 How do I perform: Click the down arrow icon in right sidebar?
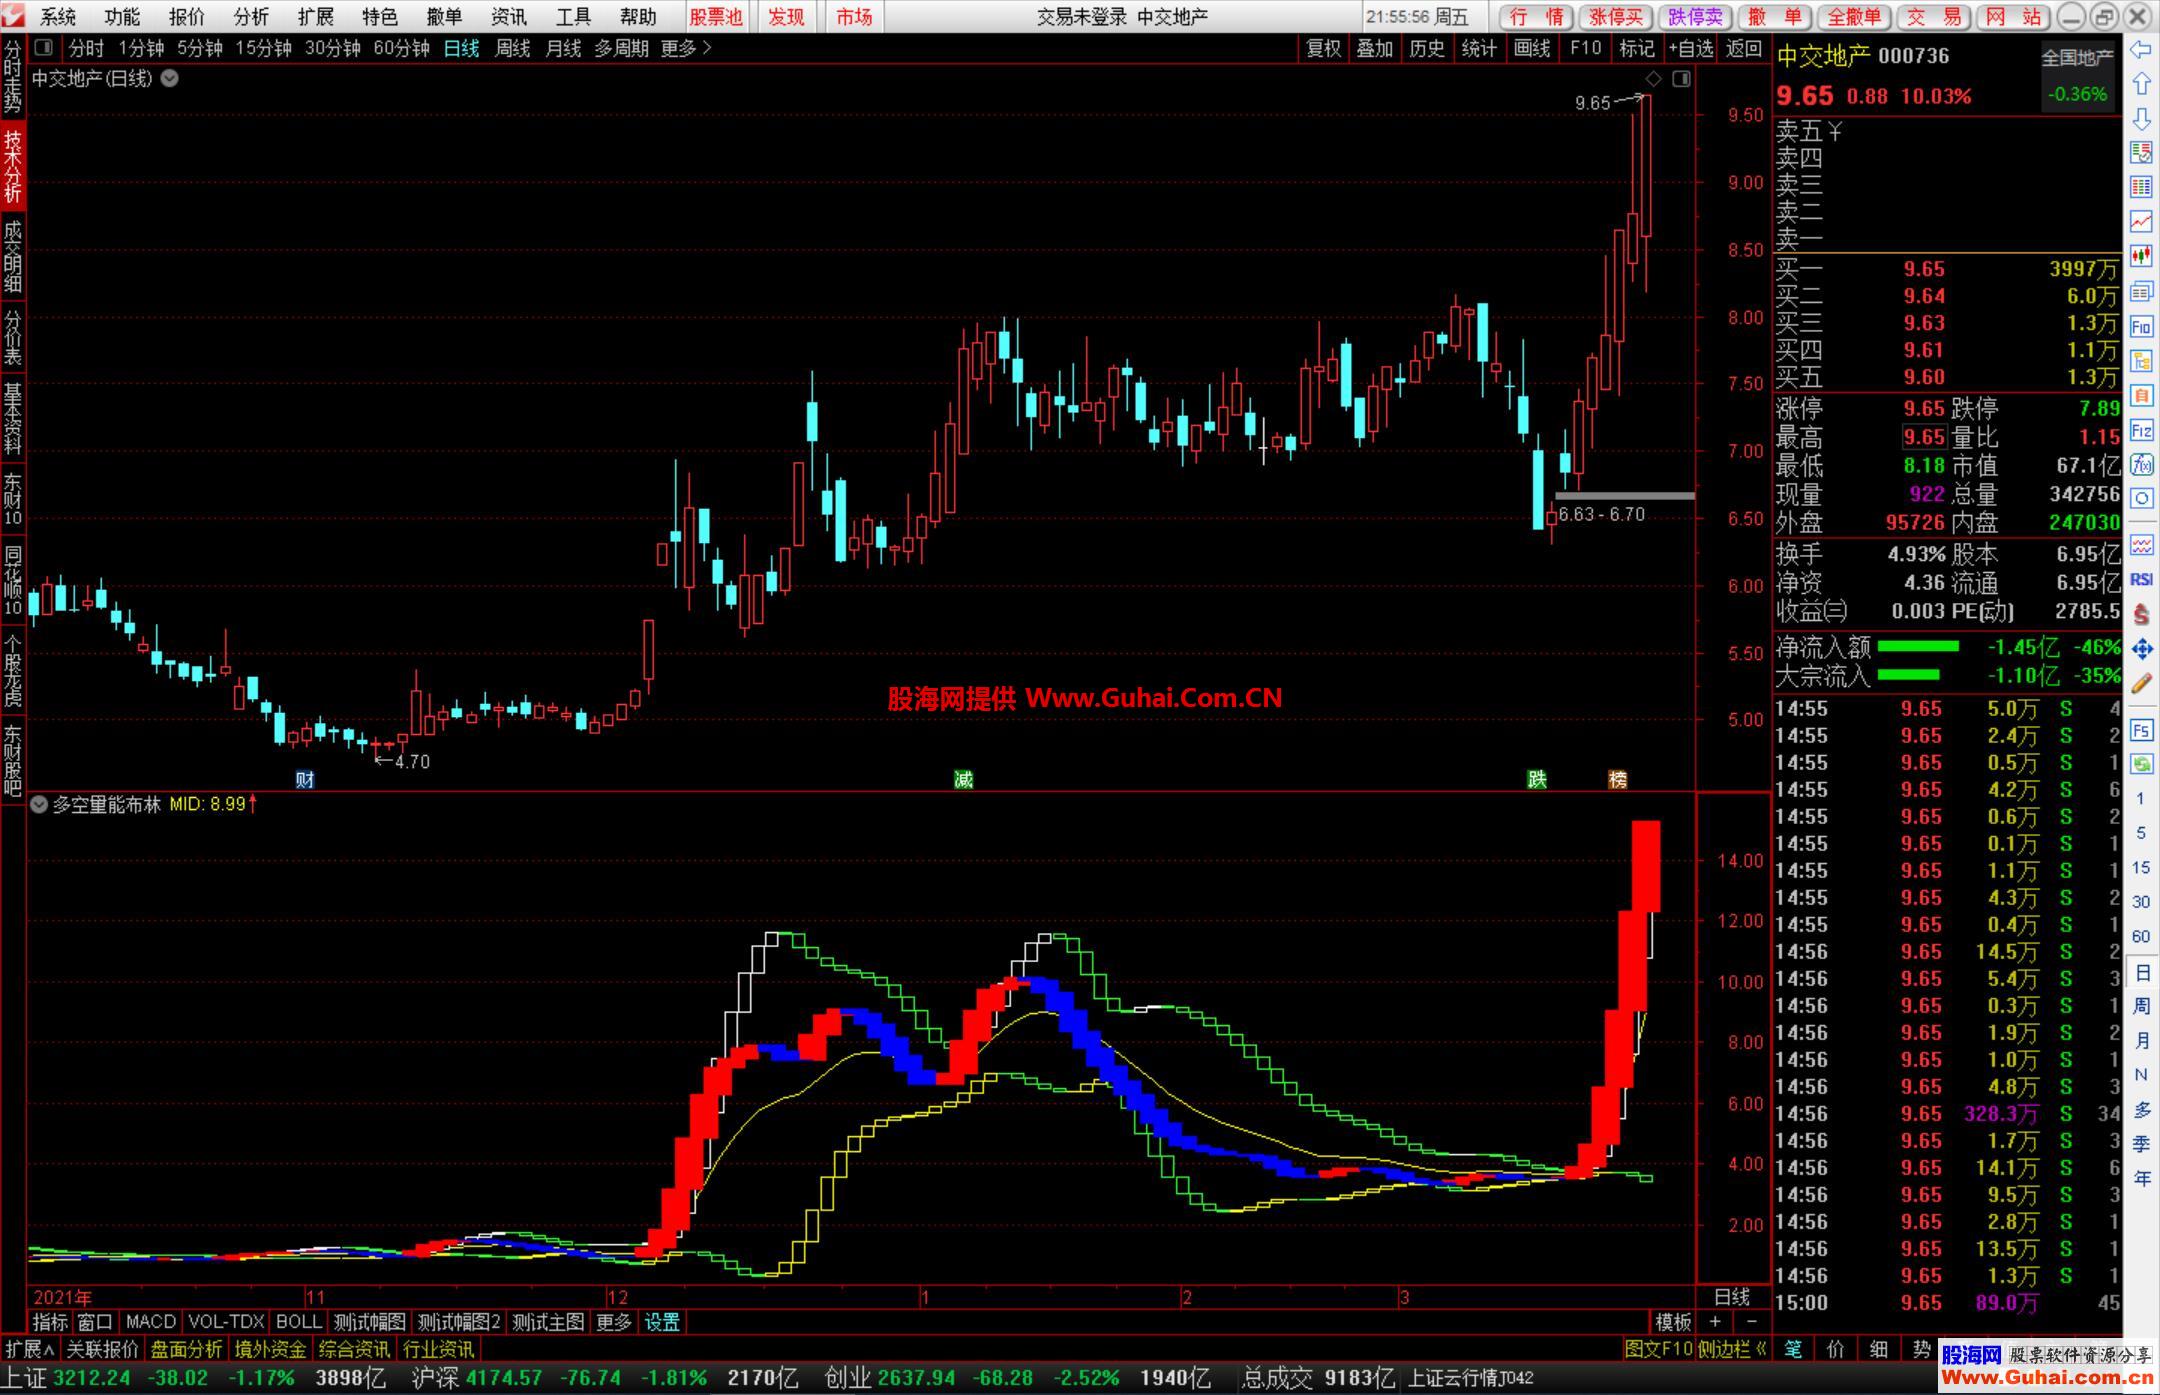pyautogui.click(x=2141, y=118)
